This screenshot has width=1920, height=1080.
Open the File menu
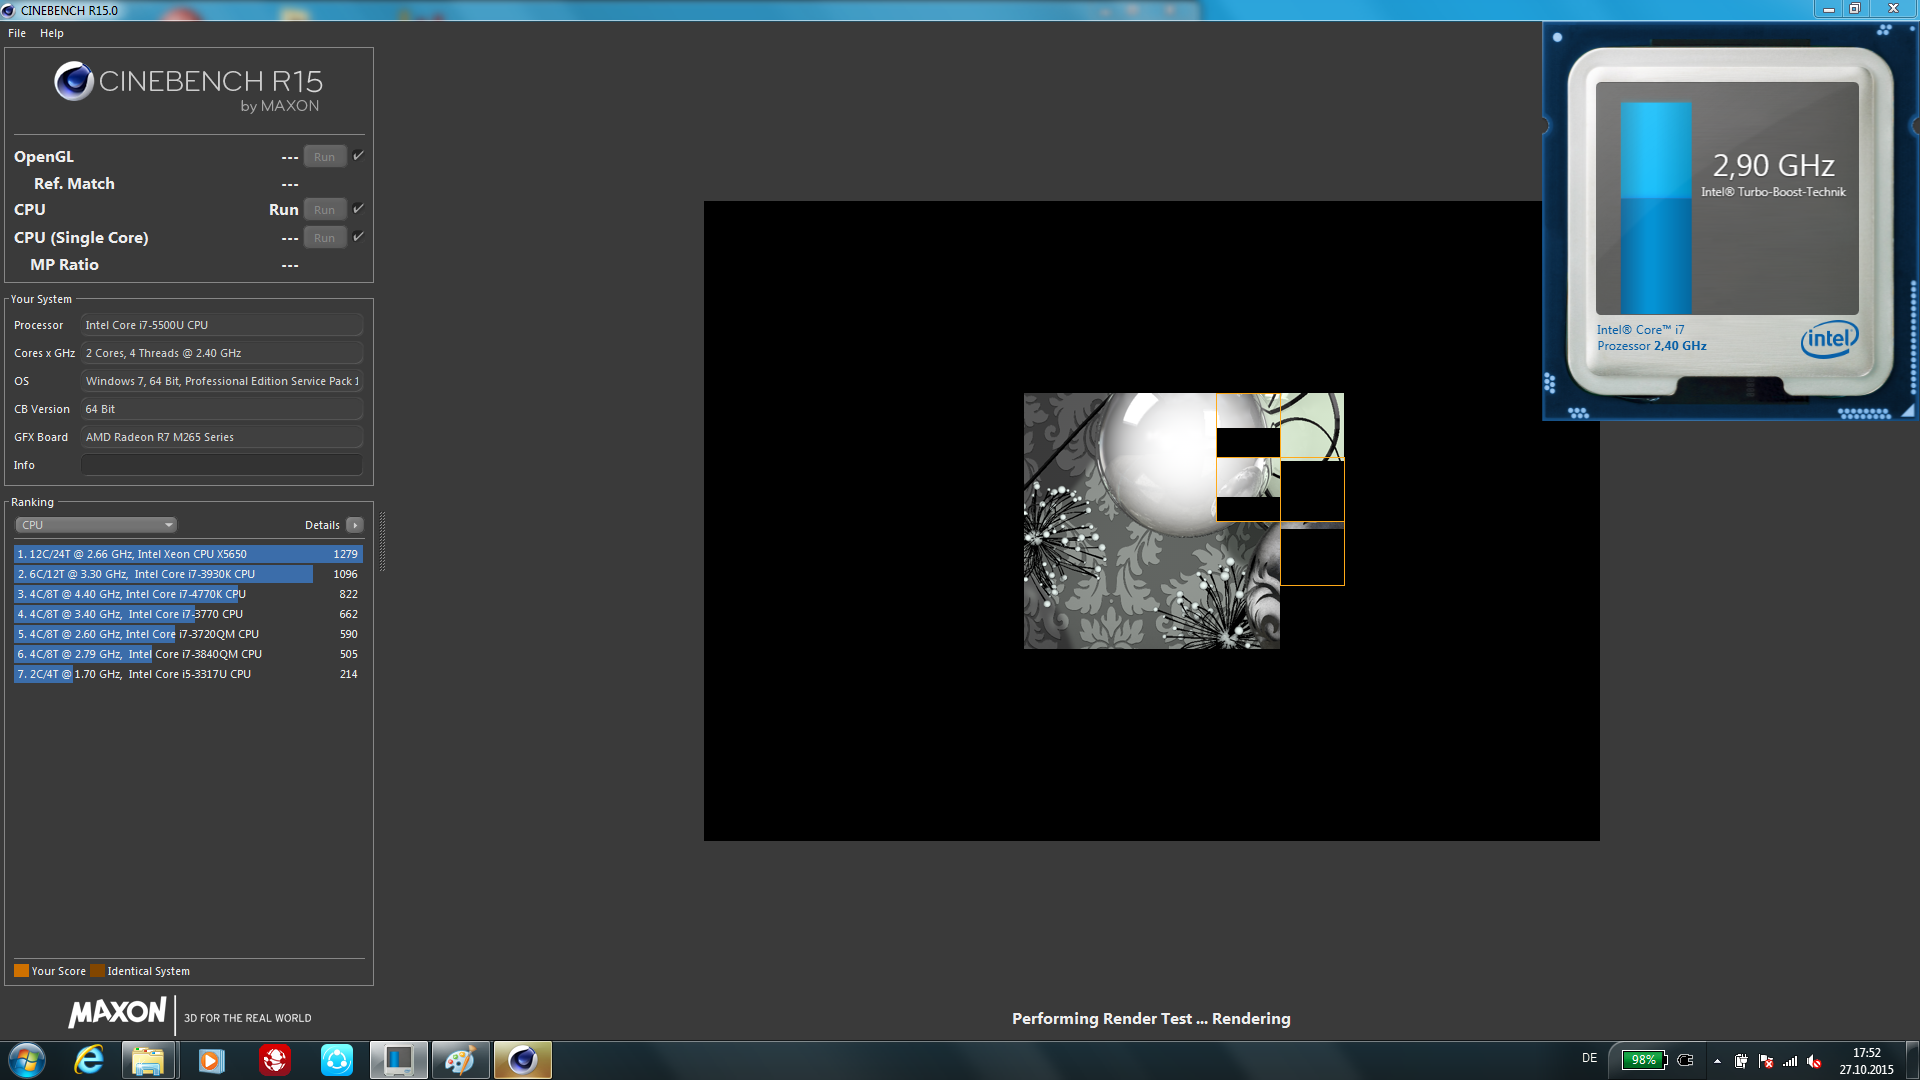17,33
